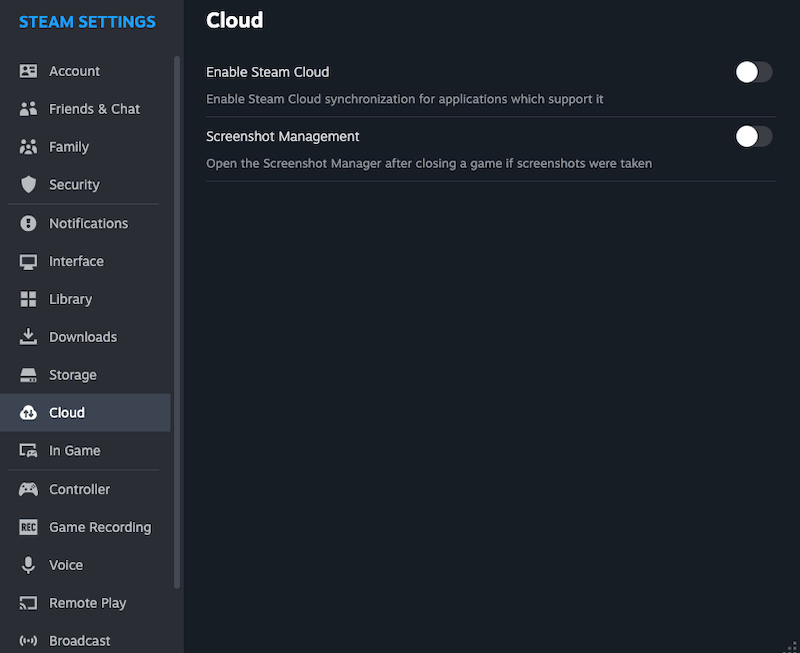Go to Storage settings label
The width and height of the screenshot is (800, 653).
coord(73,375)
